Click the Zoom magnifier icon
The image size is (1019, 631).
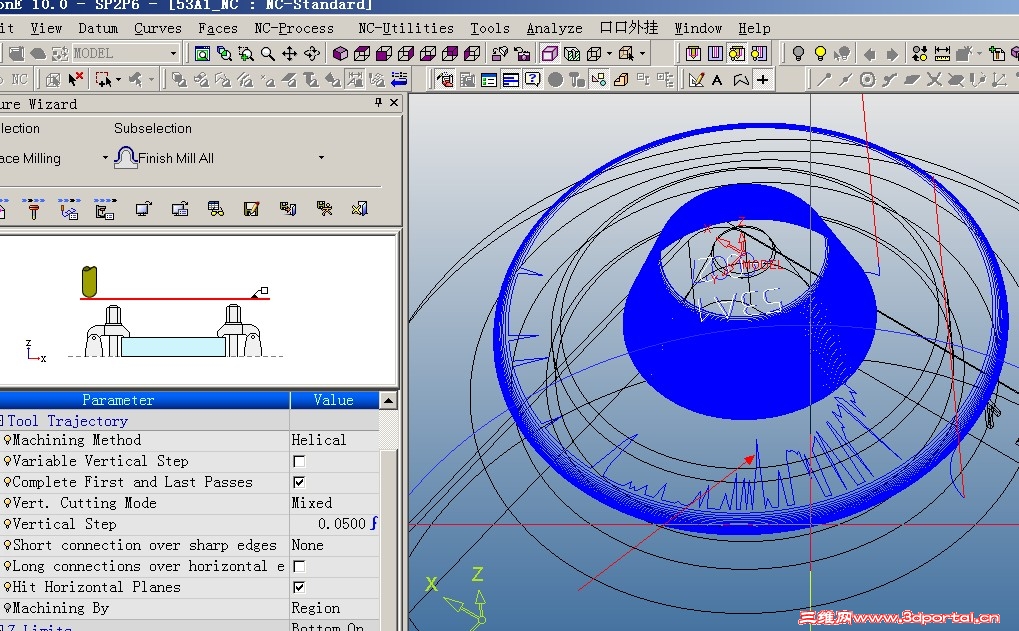pyautogui.click(x=267, y=54)
